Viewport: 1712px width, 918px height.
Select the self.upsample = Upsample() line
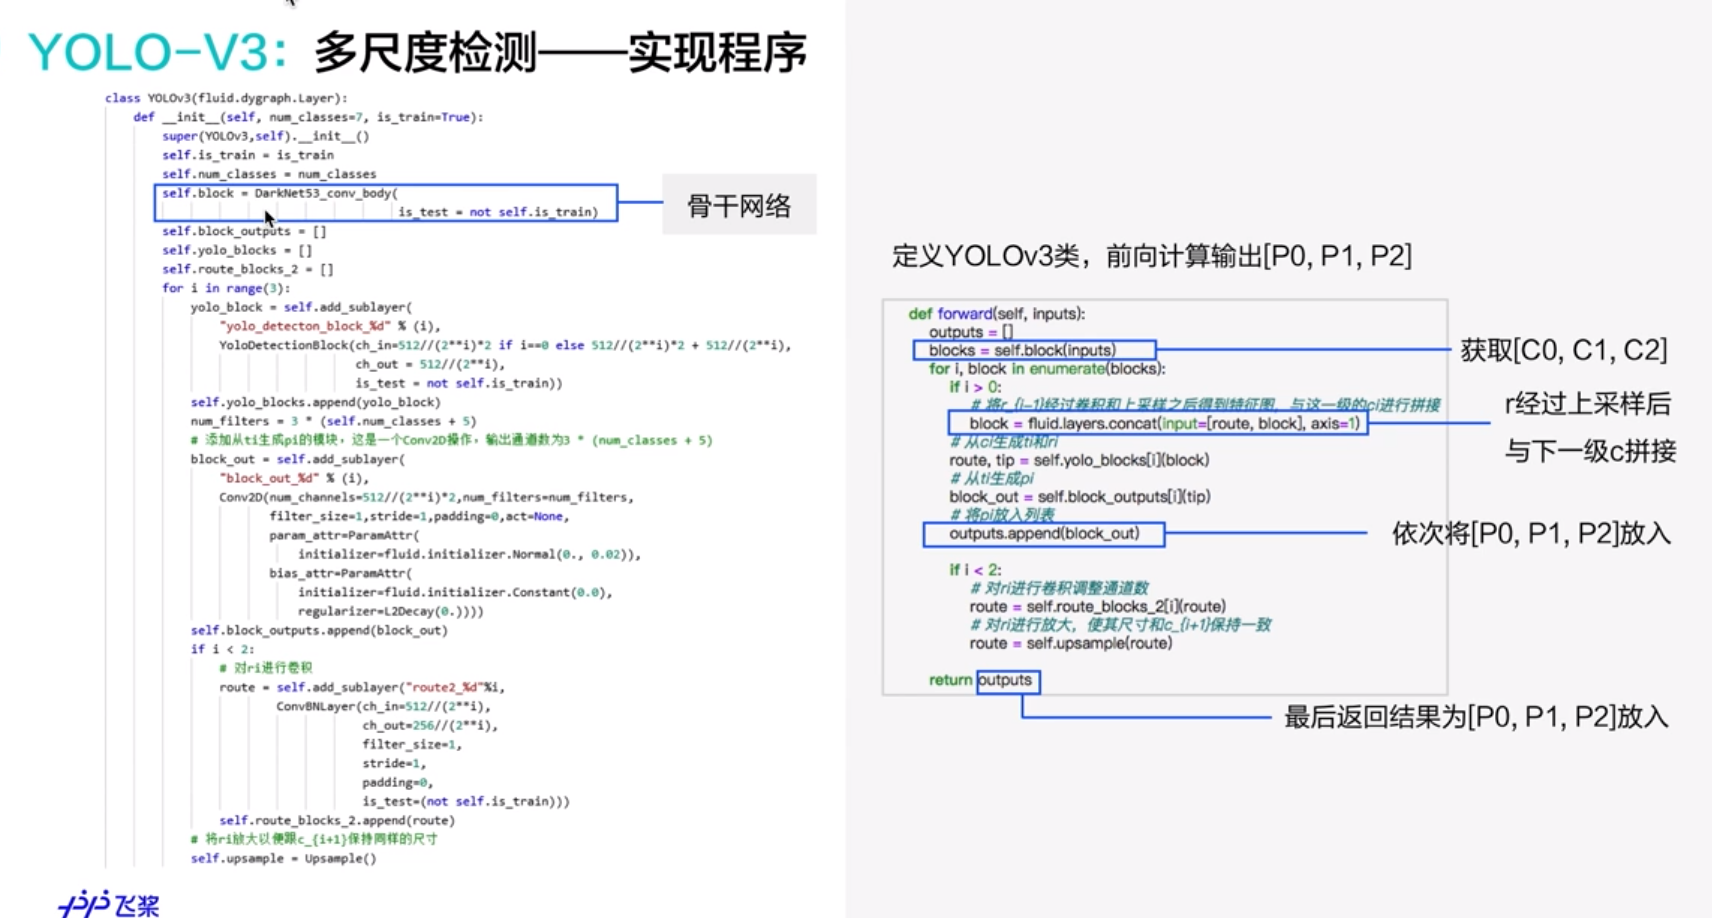(283, 857)
